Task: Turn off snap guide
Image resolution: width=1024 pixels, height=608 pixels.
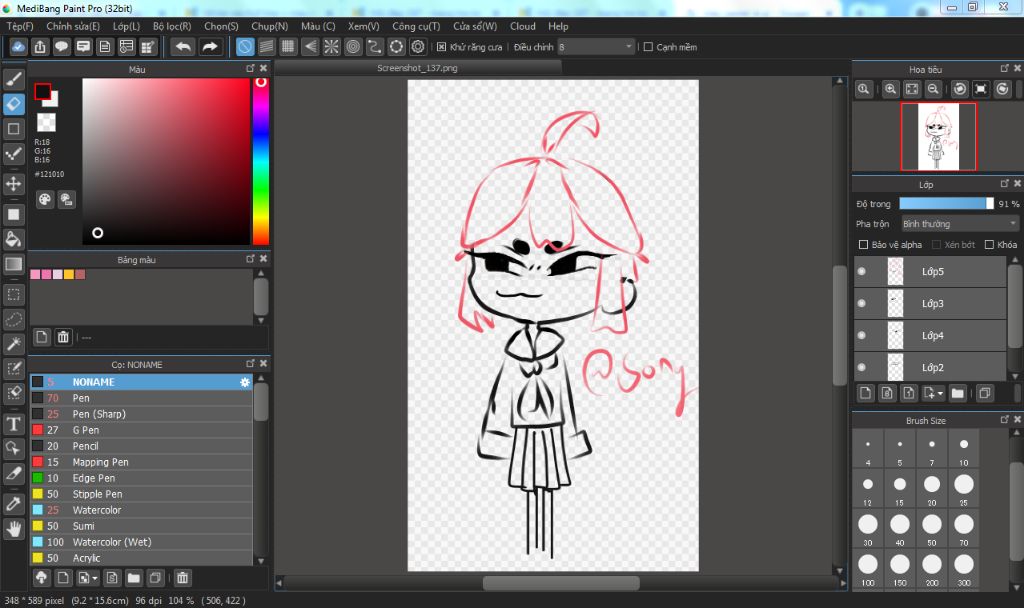Action: point(245,47)
